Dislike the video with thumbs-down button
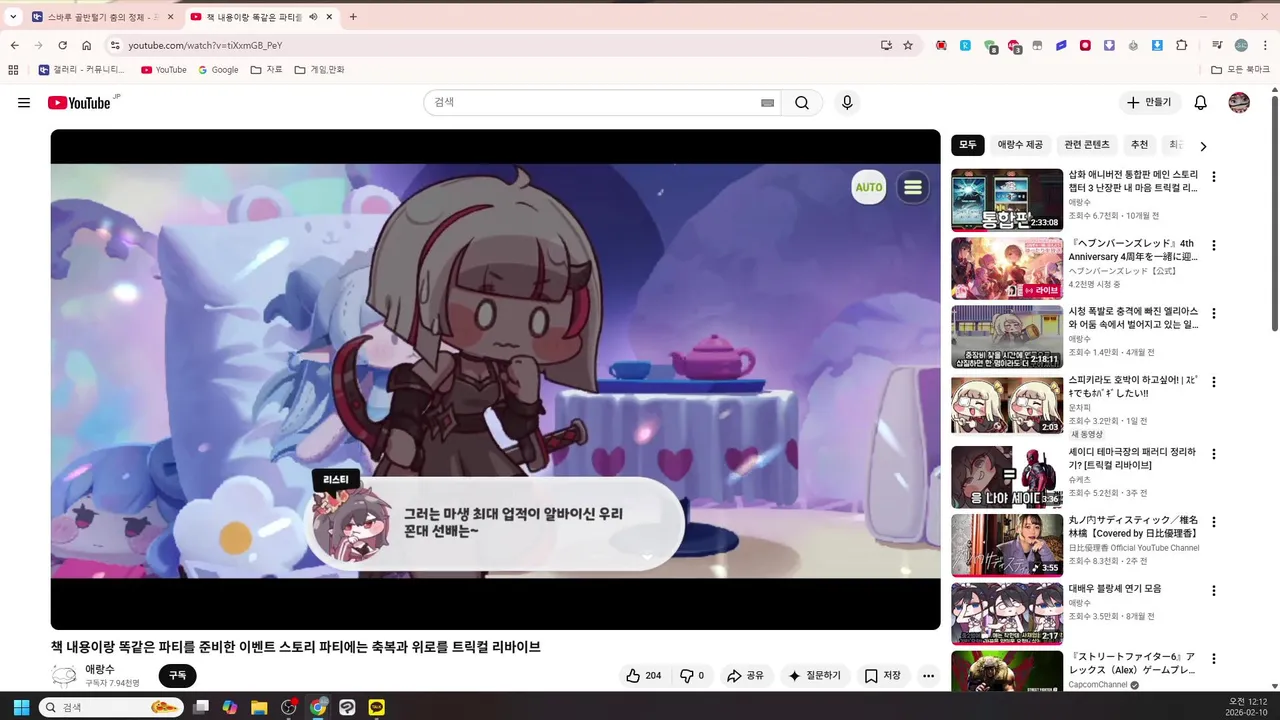The image size is (1280, 720). (692, 676)
